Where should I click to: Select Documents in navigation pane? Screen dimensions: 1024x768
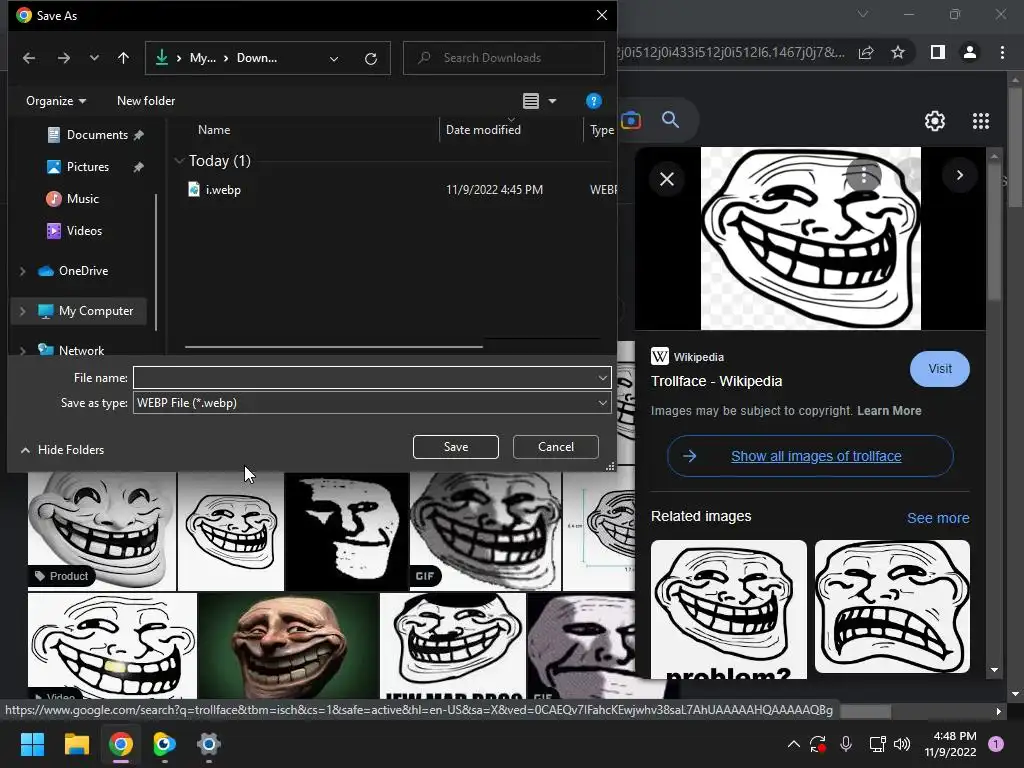(x=96, y=135)
